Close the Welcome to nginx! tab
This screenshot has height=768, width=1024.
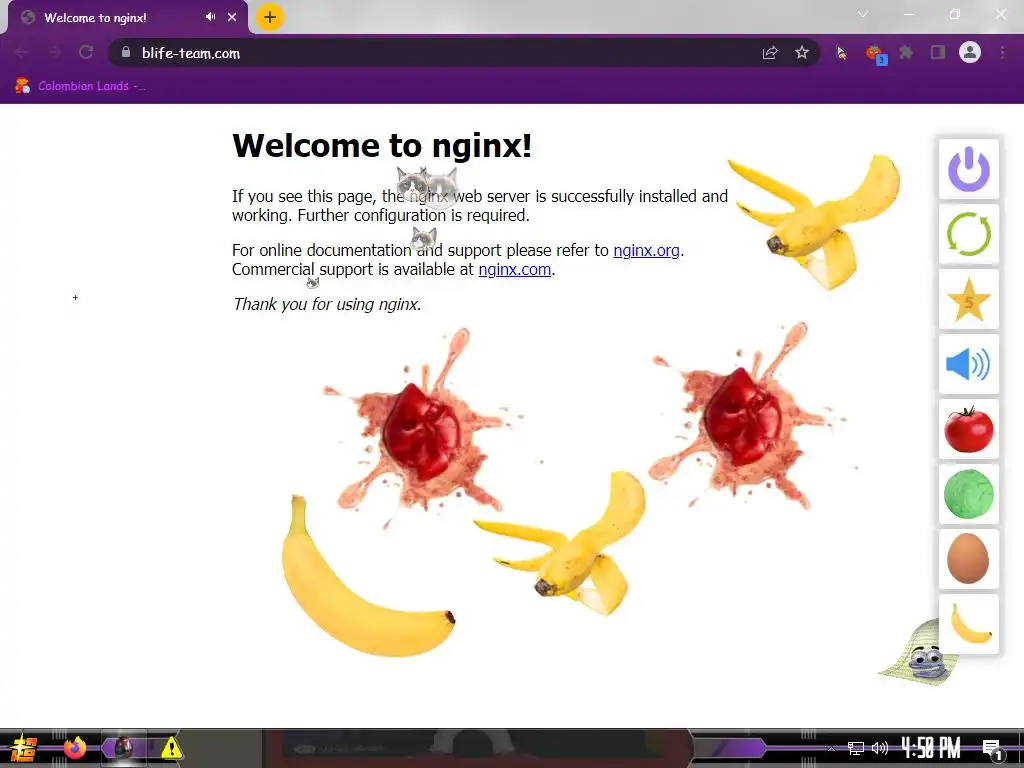tap(232, 17)
